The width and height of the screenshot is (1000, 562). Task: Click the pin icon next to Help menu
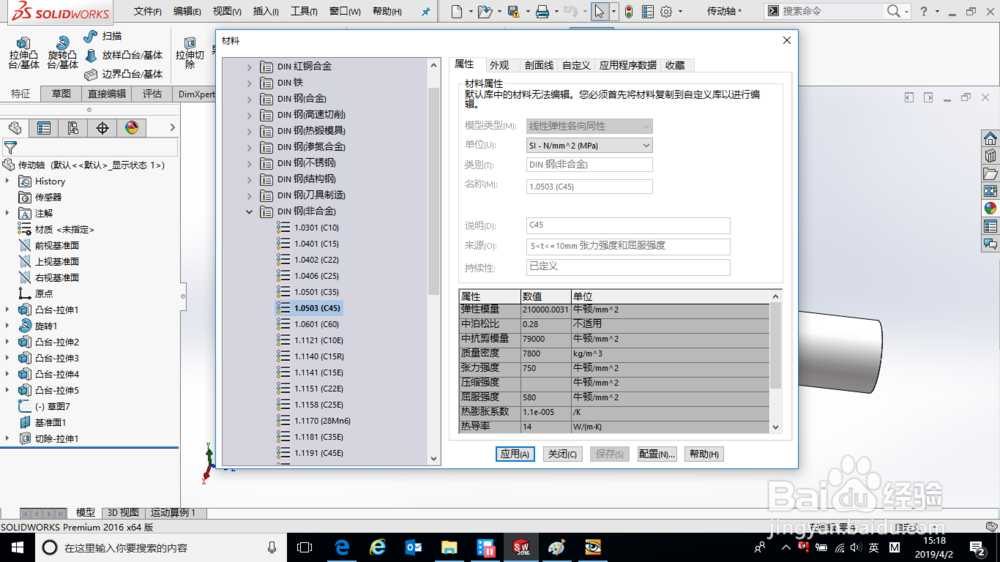click(x=425, y=11)
